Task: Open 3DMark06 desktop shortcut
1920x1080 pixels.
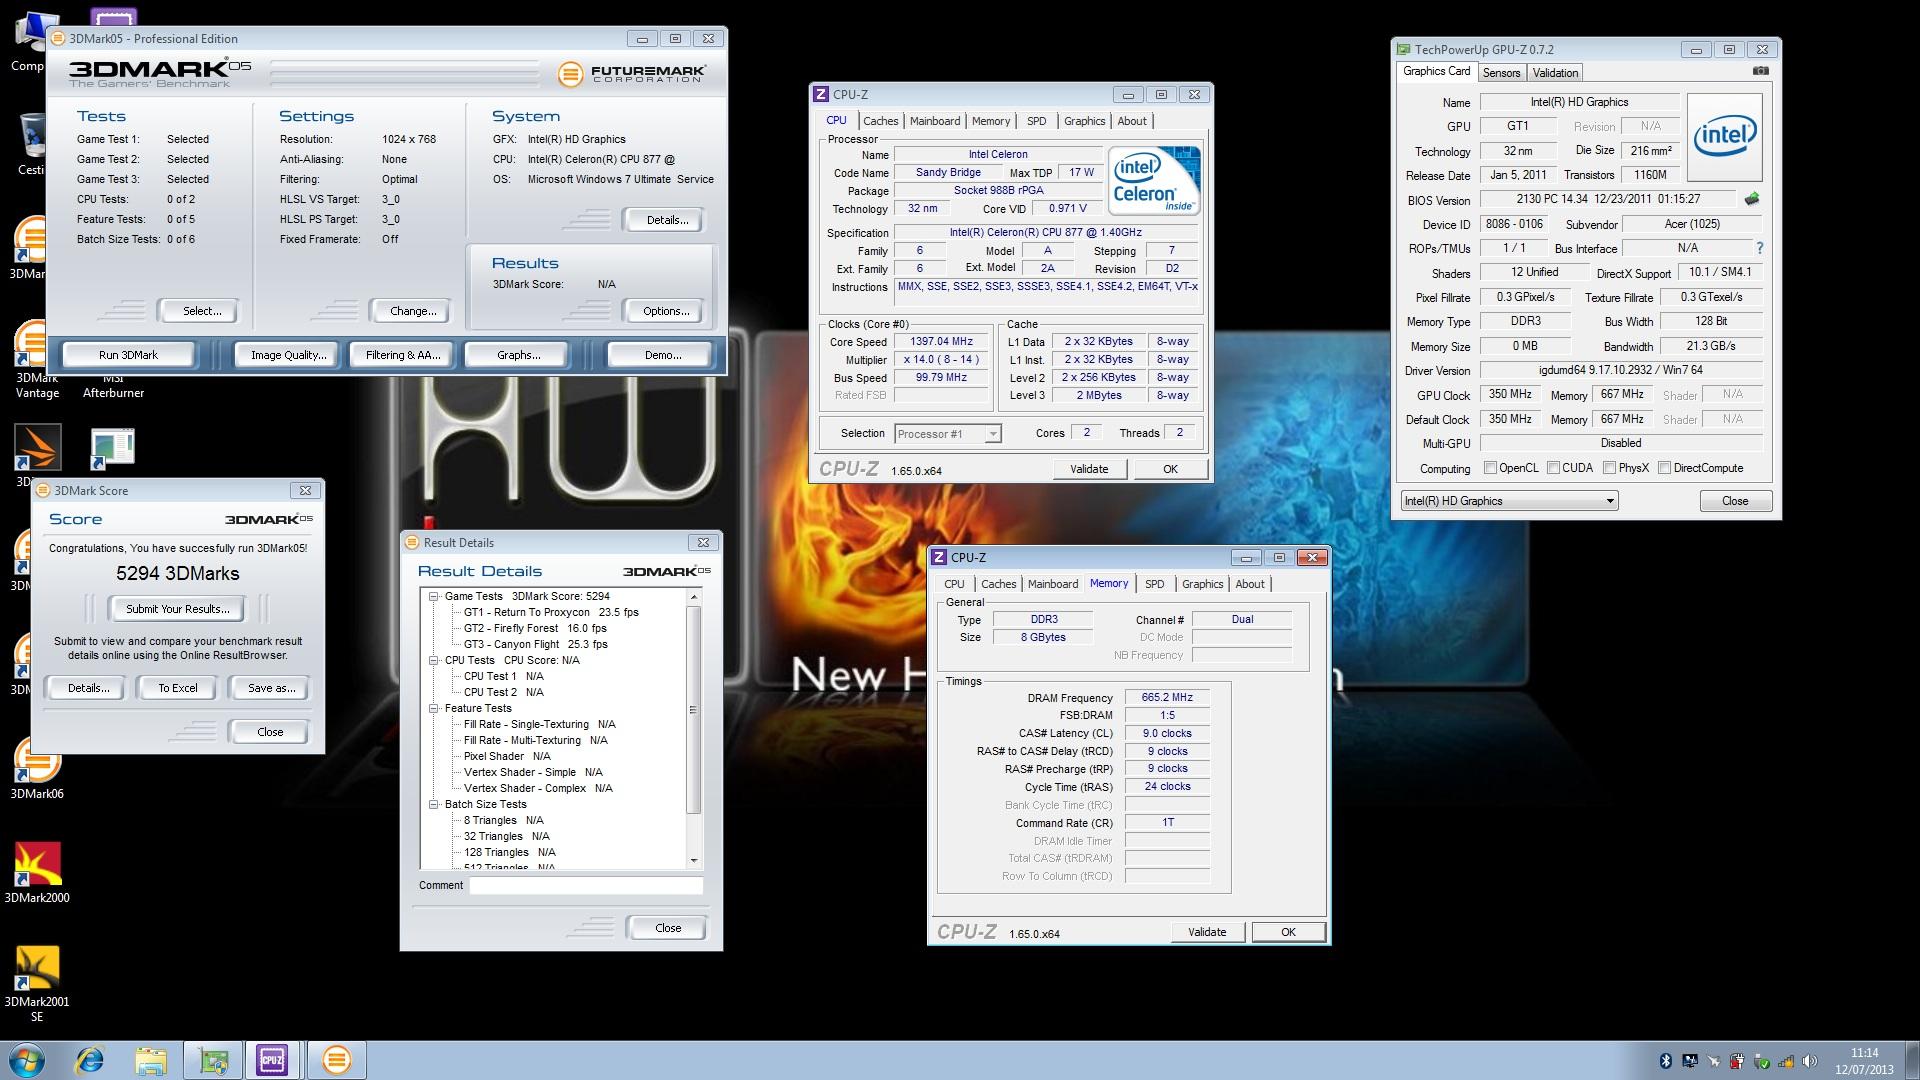Action: (x=37, y=770)
